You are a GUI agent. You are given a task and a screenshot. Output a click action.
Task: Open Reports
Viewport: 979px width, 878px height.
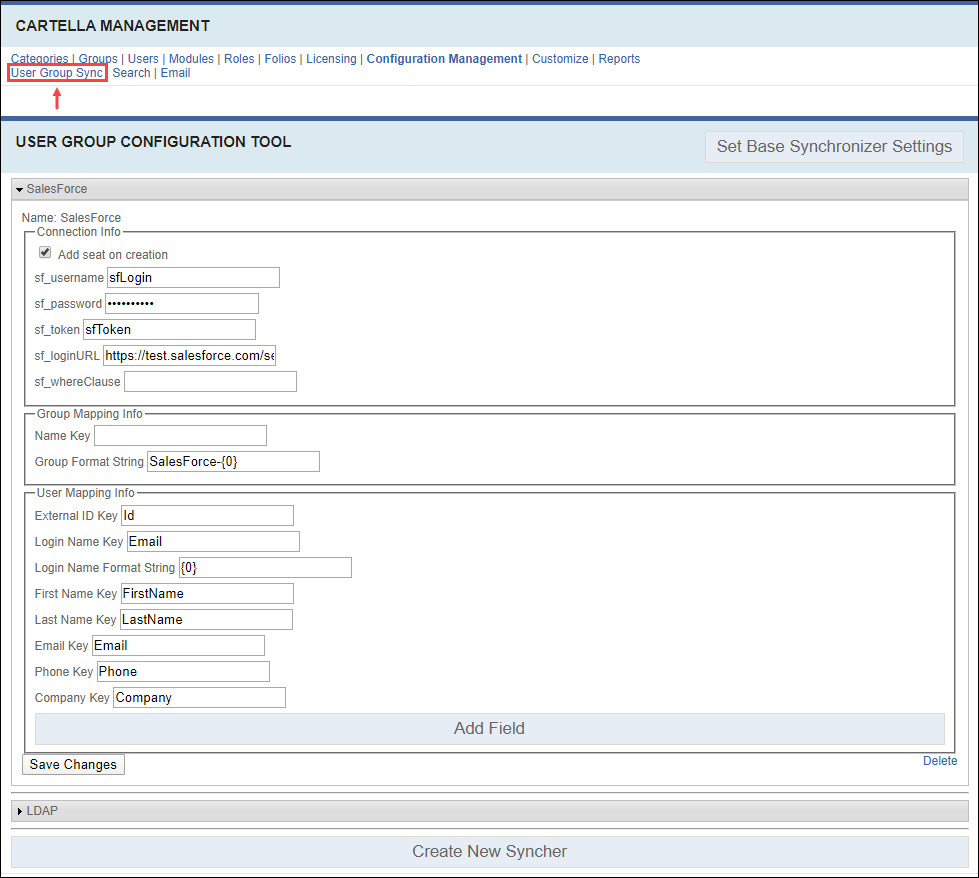[x=619, y=59]
